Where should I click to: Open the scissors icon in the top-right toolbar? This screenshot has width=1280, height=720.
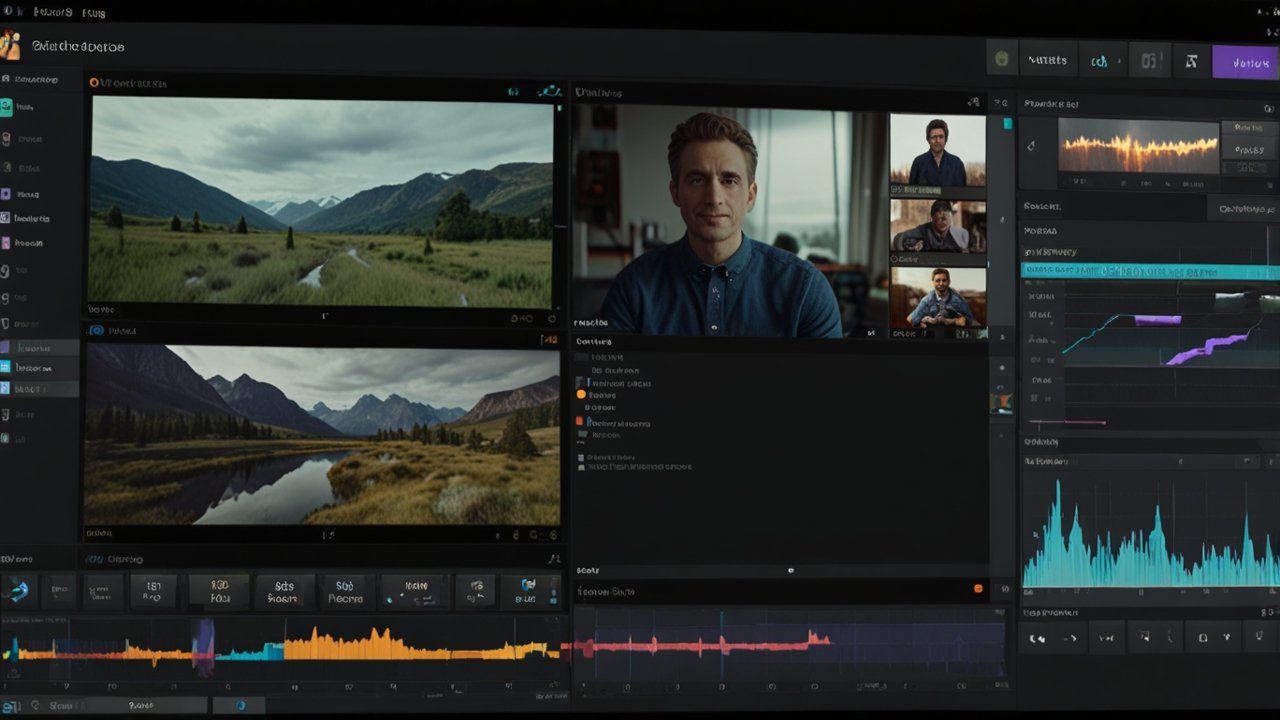1190,60
